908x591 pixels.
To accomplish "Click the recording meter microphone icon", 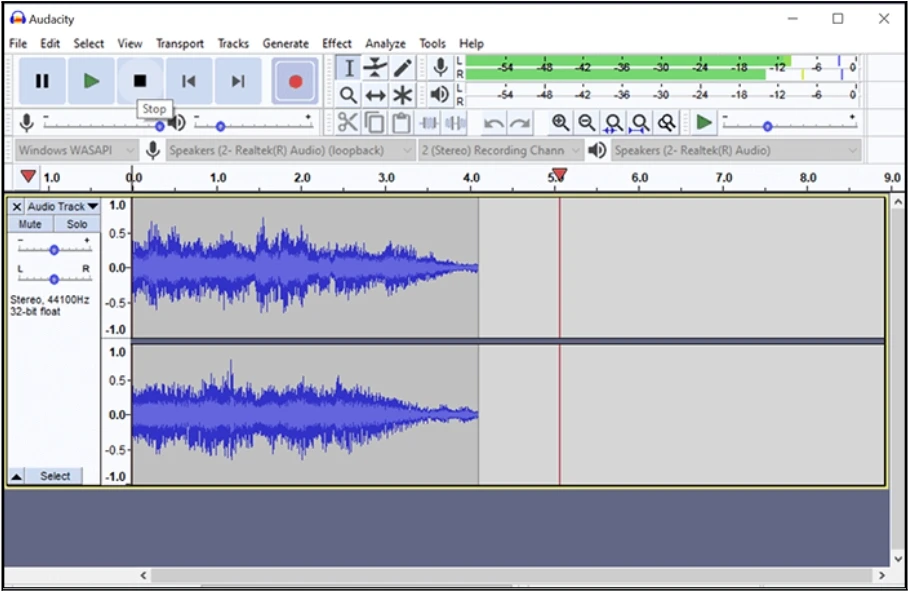I will click(440, 68).
